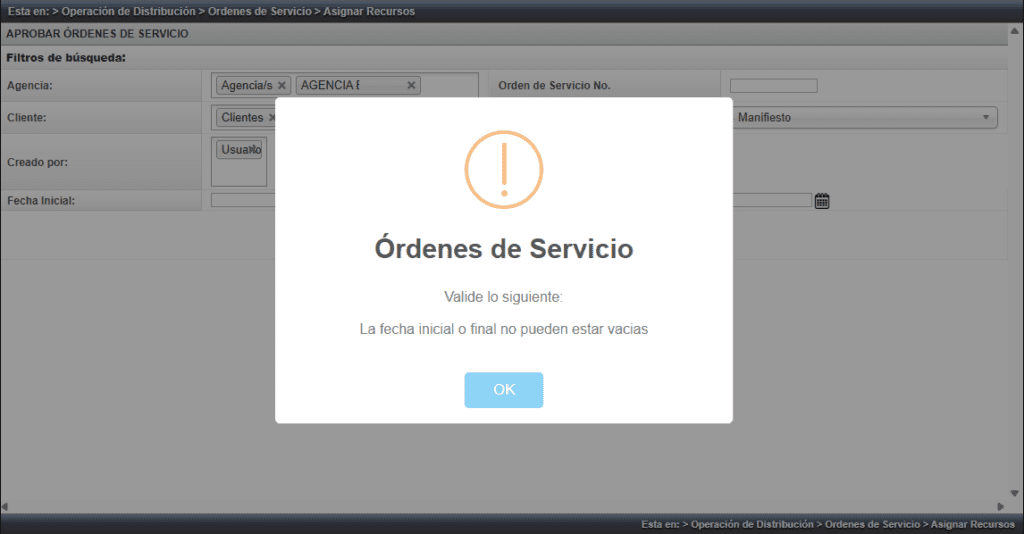Click the Órdenes de Servicio dialog title

(503, 249)
